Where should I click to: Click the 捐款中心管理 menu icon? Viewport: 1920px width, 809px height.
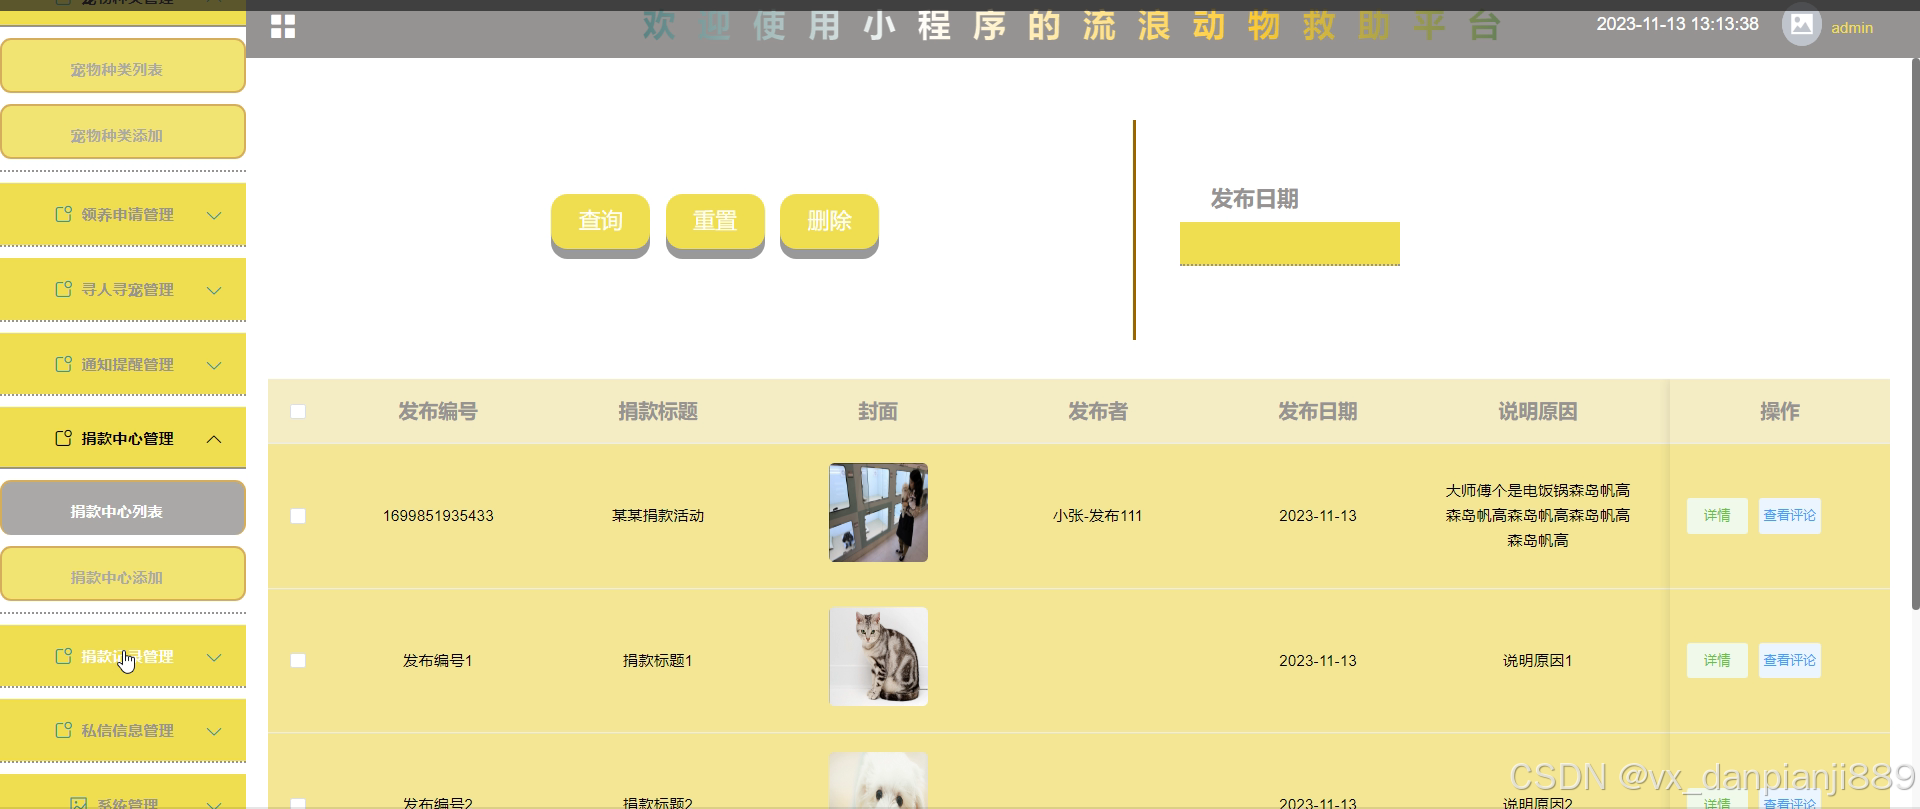(63, 438)
